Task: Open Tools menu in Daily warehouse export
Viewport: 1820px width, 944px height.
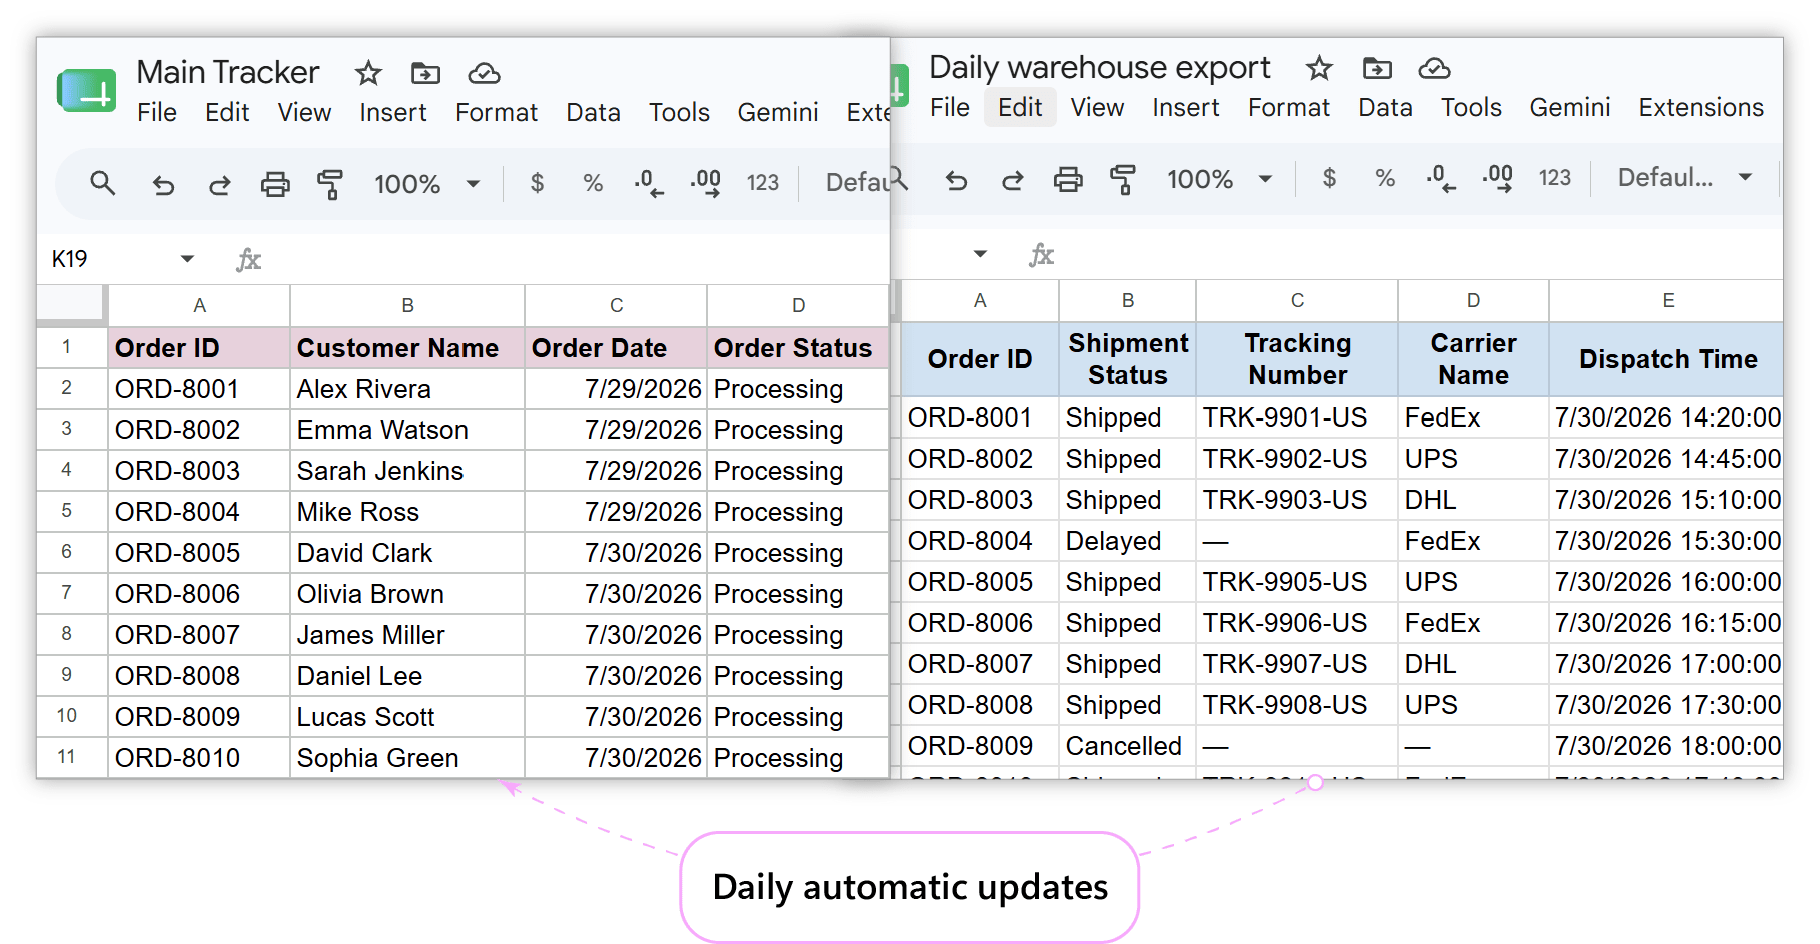Action: (1471, 108)
